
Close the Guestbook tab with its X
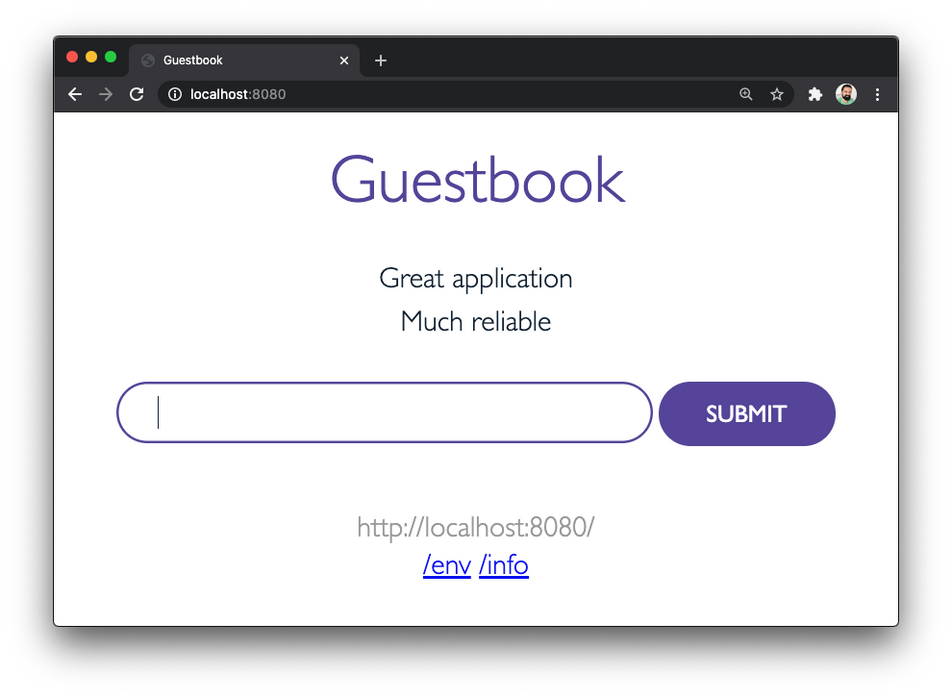pyautogui.click(x=344, y=60)
